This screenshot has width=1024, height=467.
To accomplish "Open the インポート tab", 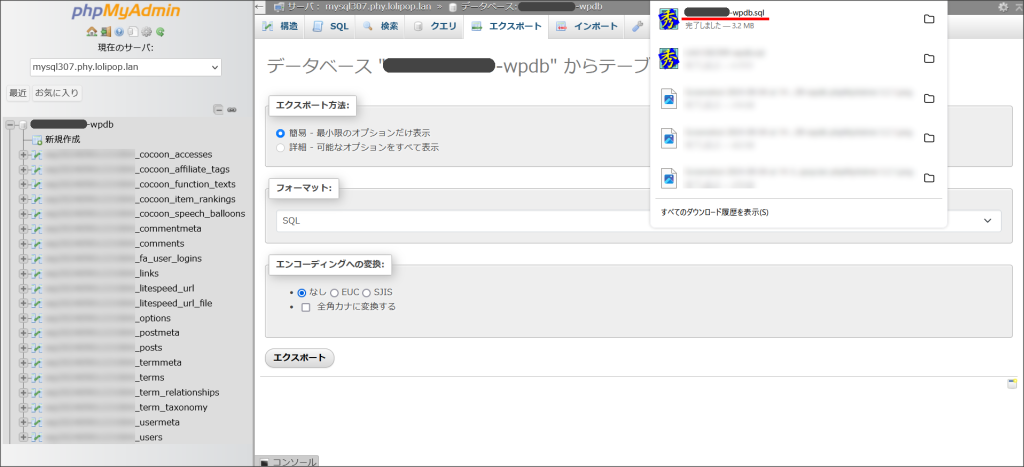I will point(587,27).
